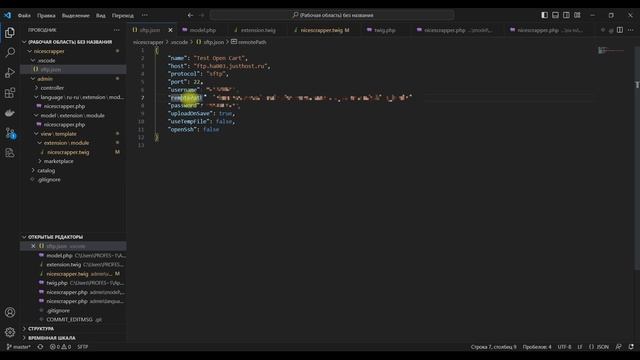The width and height of the screenshot is (640, 360).
Task: Open errors and warnings count in status bar
Action: point(60,347)
